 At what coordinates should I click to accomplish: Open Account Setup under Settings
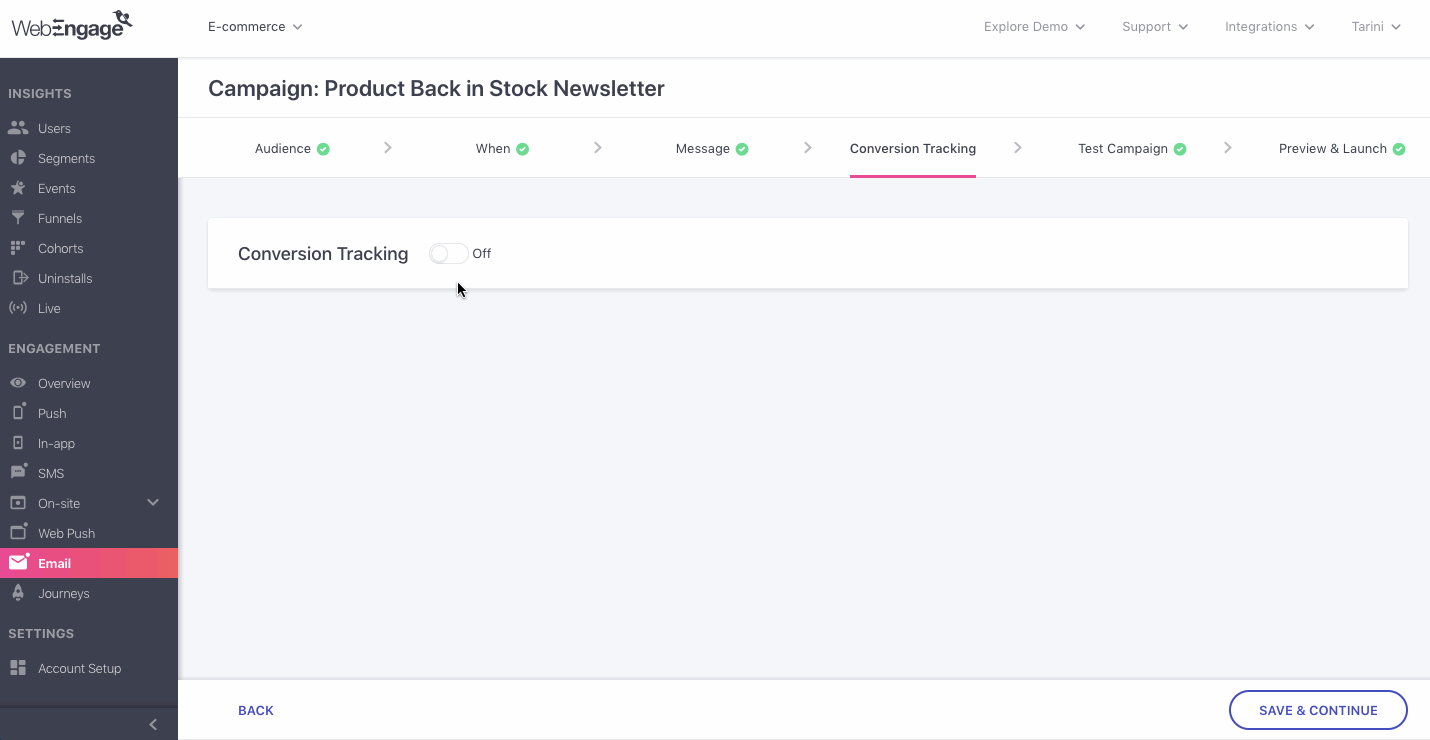tap(80, 668)
